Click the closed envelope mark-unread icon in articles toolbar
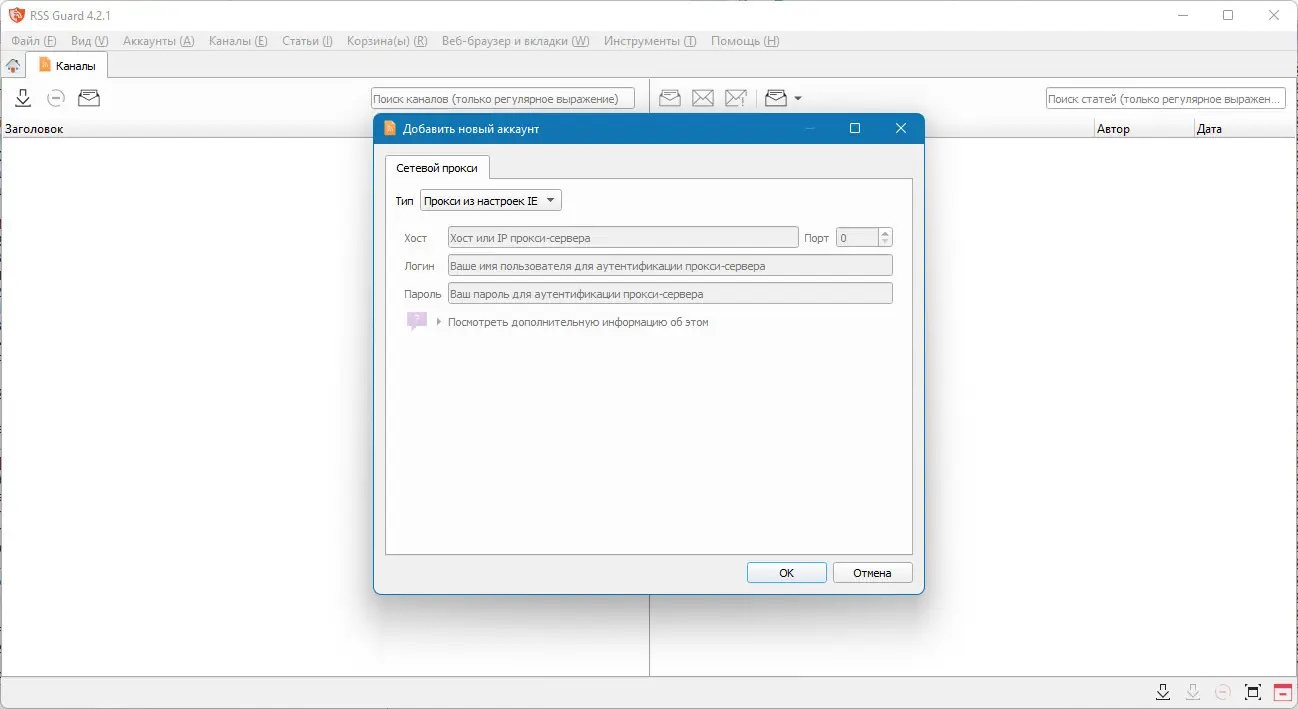 (703, 98)
